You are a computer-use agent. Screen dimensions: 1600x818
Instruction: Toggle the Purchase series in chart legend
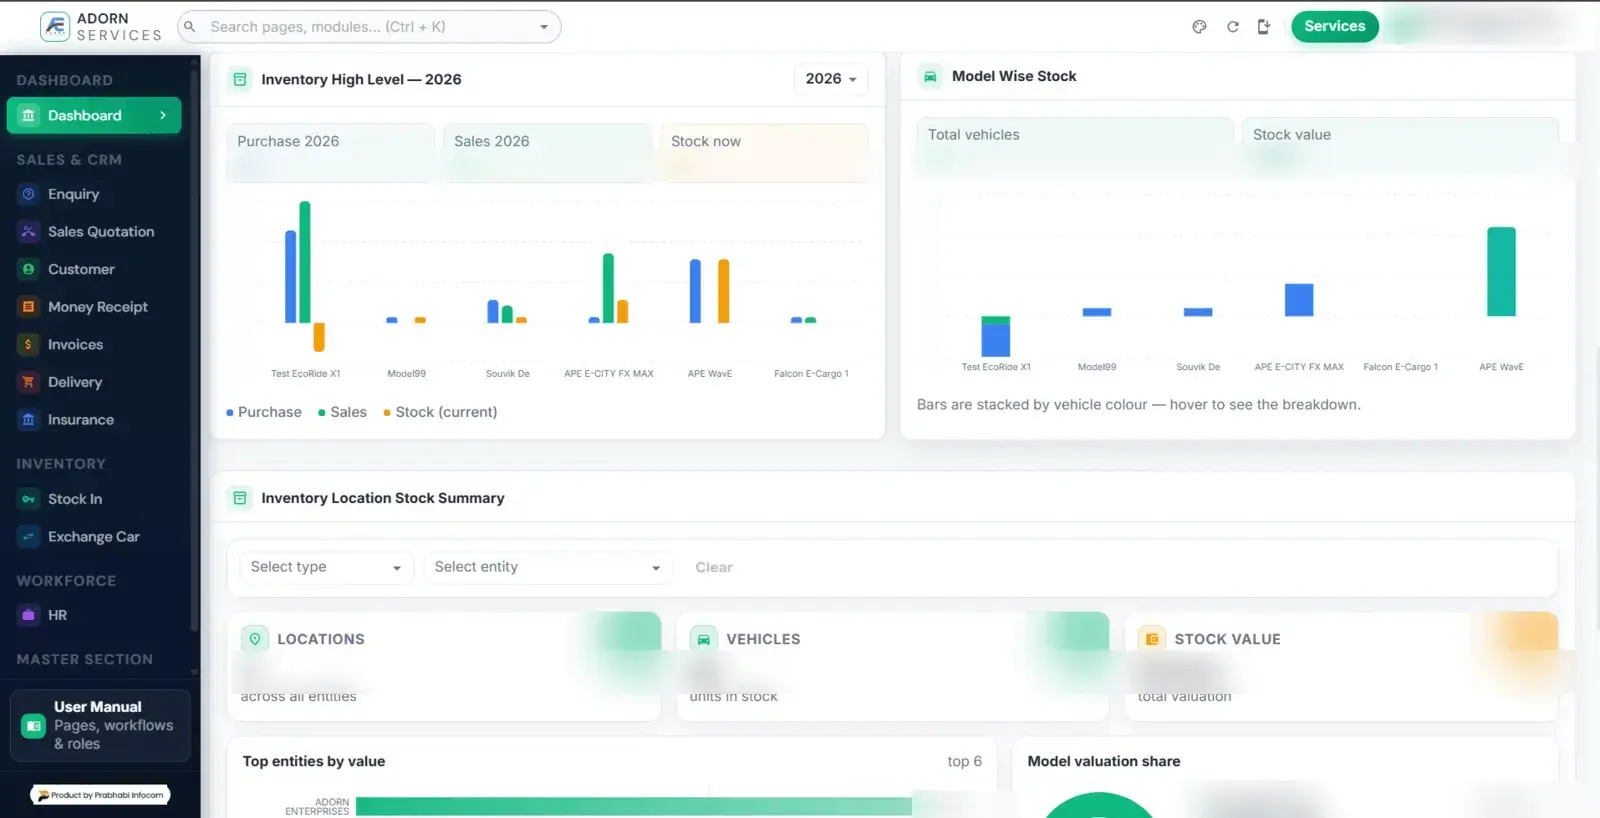pos(264,412)
